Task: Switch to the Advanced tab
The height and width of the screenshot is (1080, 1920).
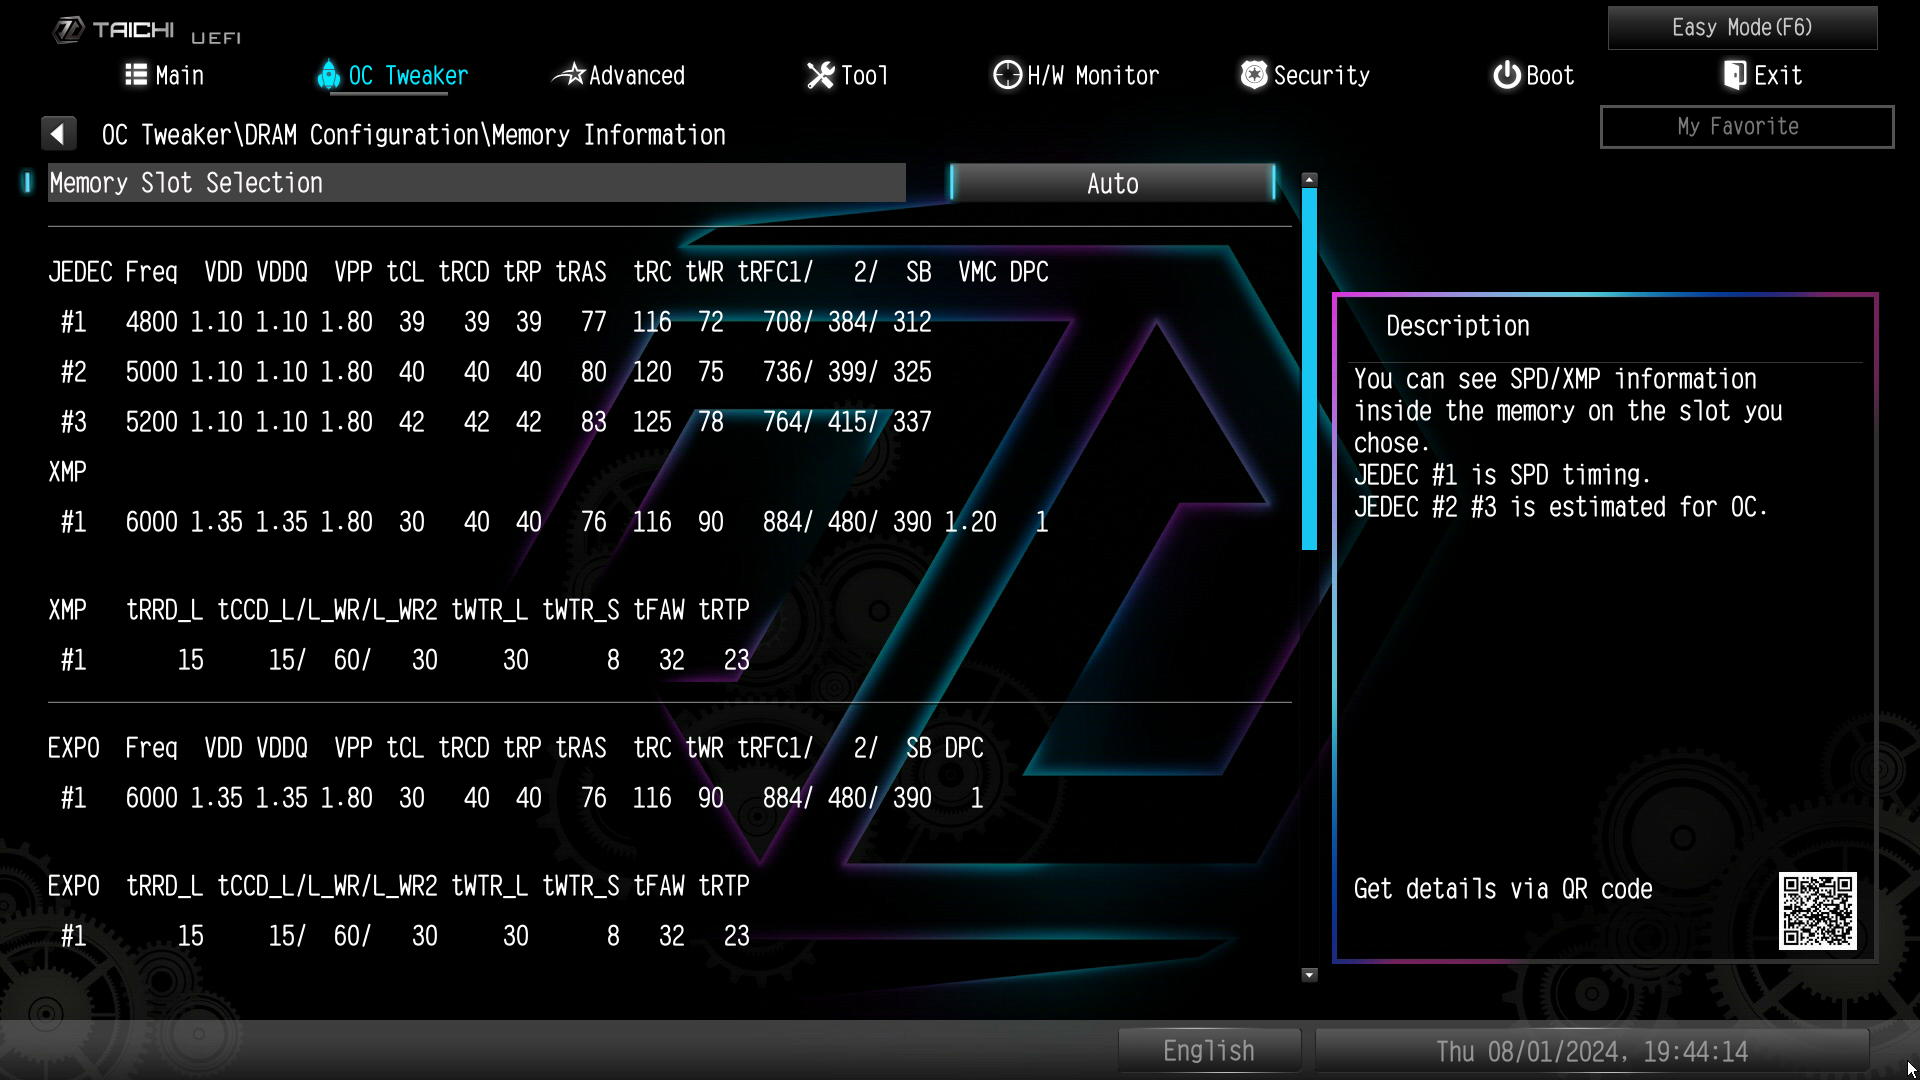Action: point(636,75)
